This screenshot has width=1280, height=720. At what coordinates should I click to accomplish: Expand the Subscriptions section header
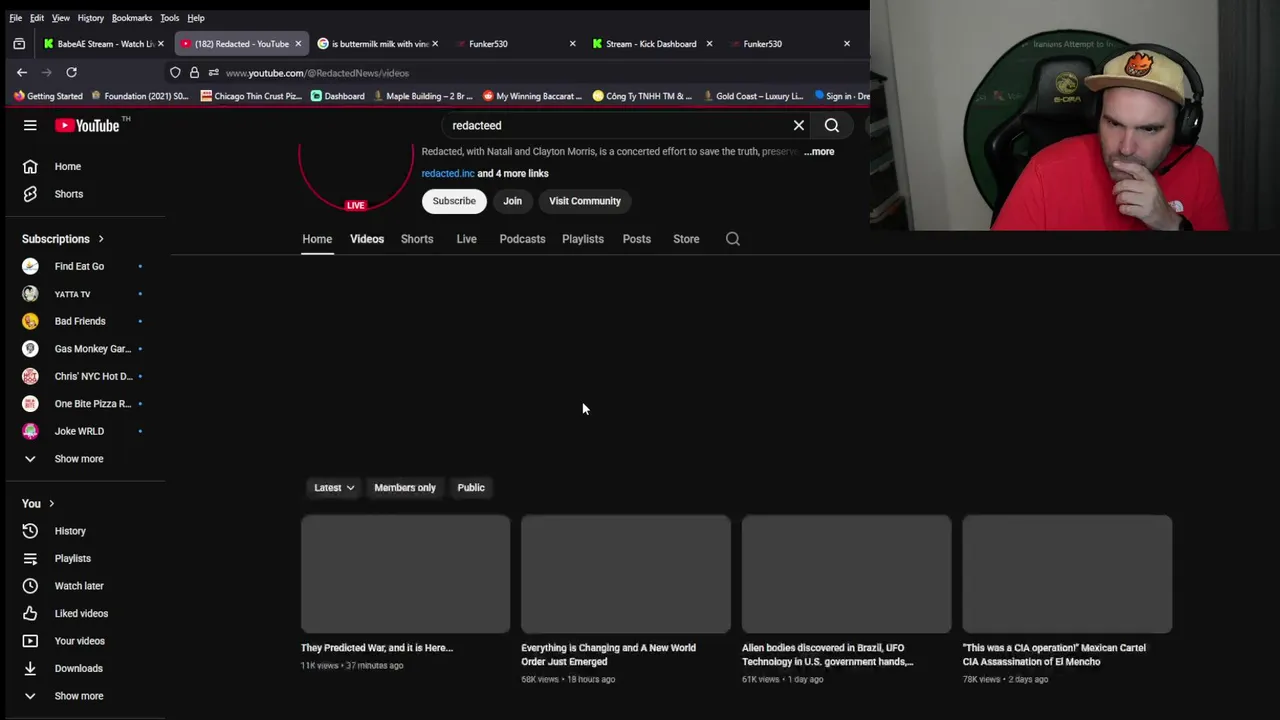tap(63, 239)
